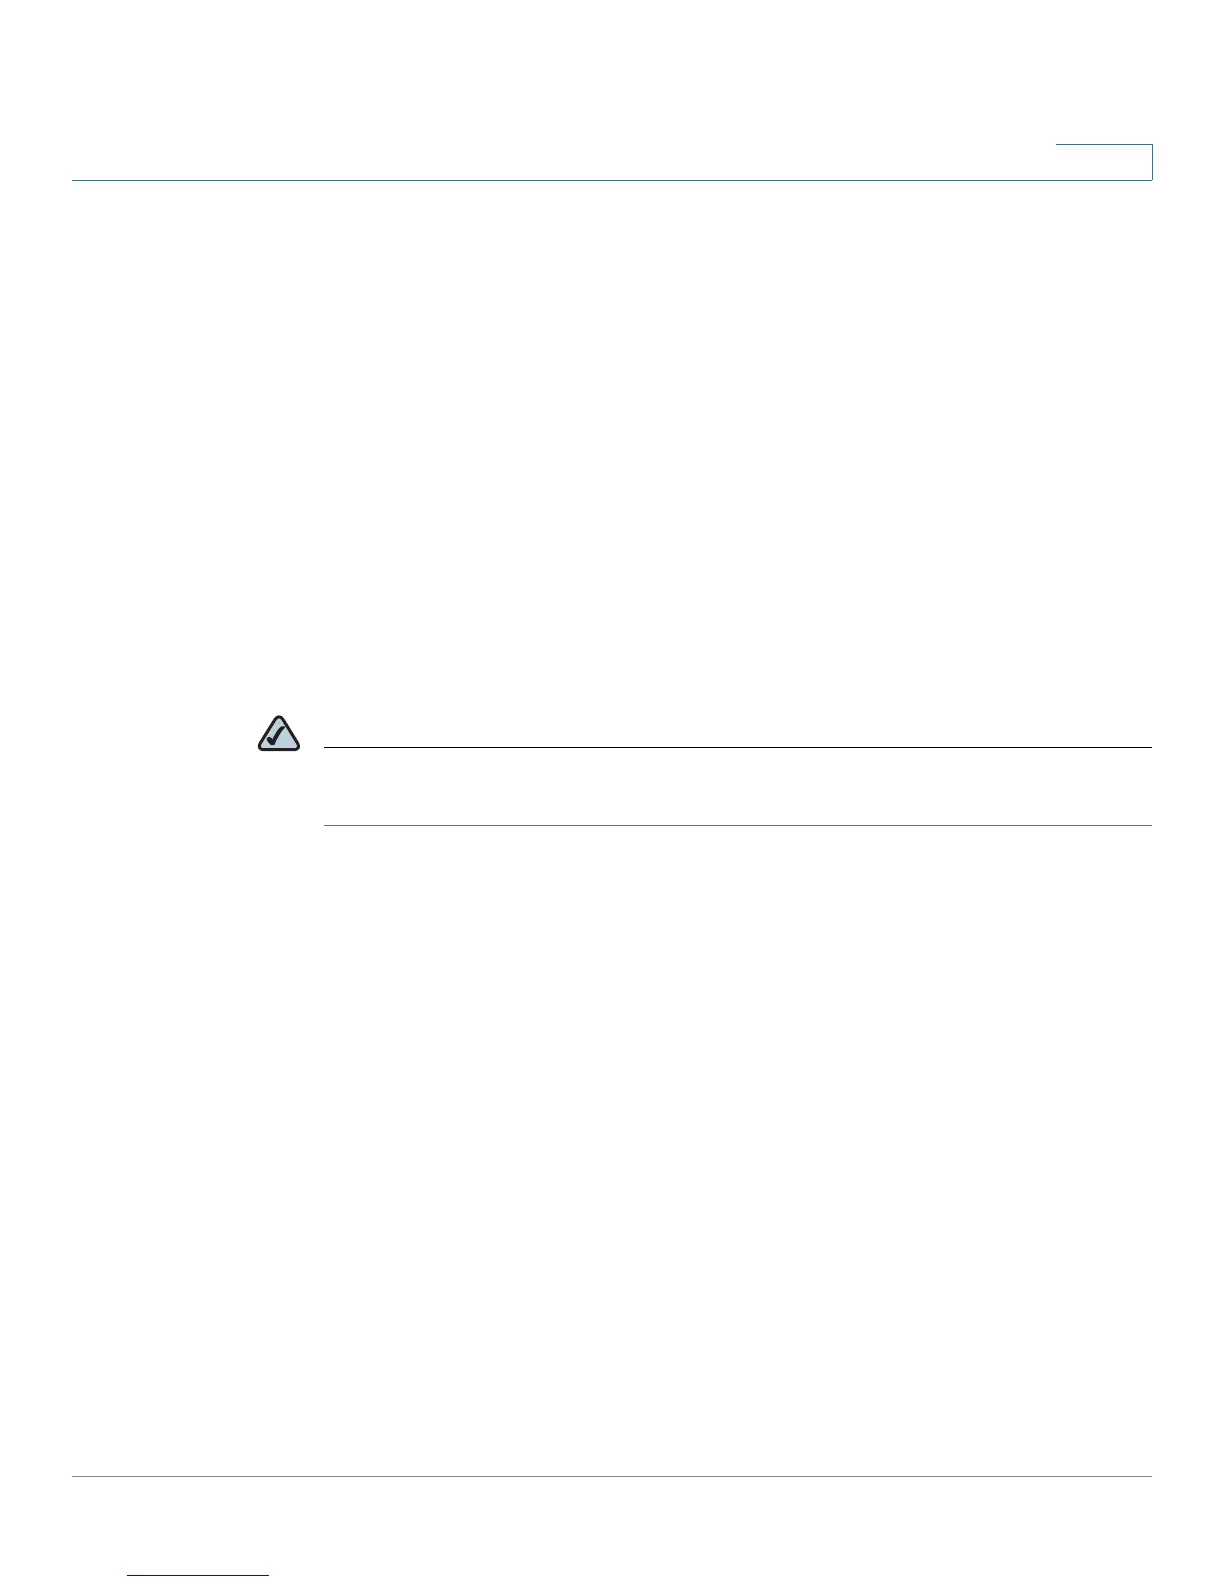Click the gray footer separator line
This screenshot has width=1224, height=1584.
(x=612, y=1476)
